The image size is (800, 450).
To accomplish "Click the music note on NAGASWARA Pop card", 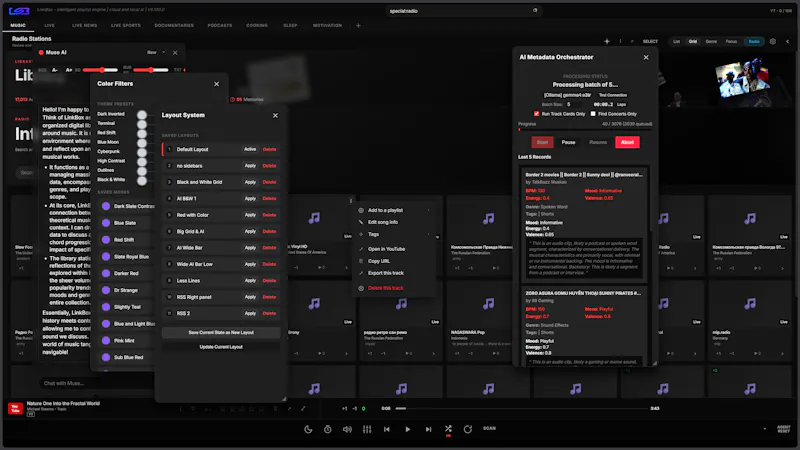I will [488, 304].
